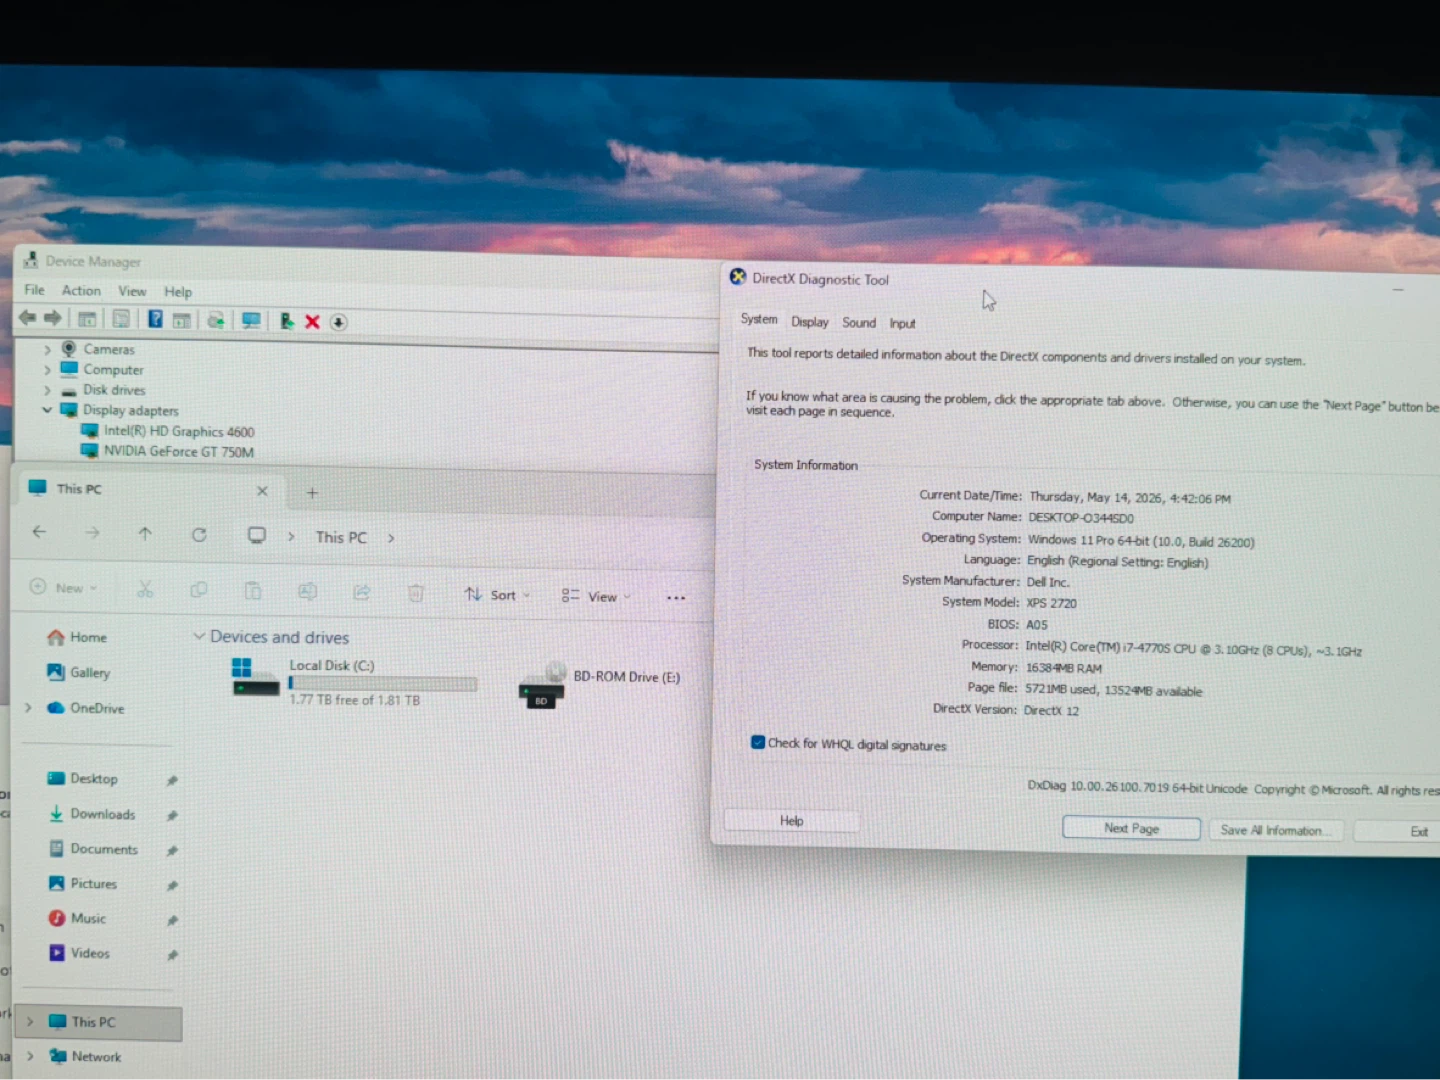The height and width of the screenshot is (1080, 1440).
Task: Select NVIDIA GeForce GT 750M adapter
Action: pos(178,451)
